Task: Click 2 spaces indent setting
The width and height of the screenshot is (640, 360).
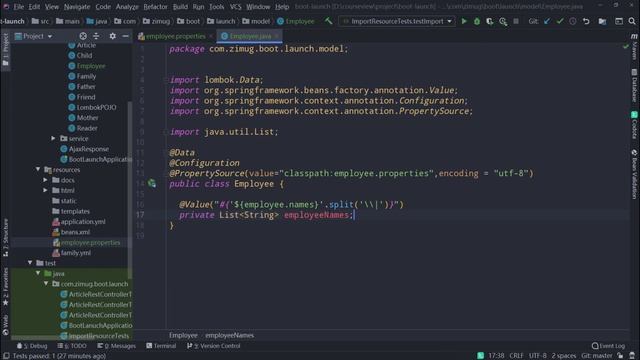Action: [564, 356]
